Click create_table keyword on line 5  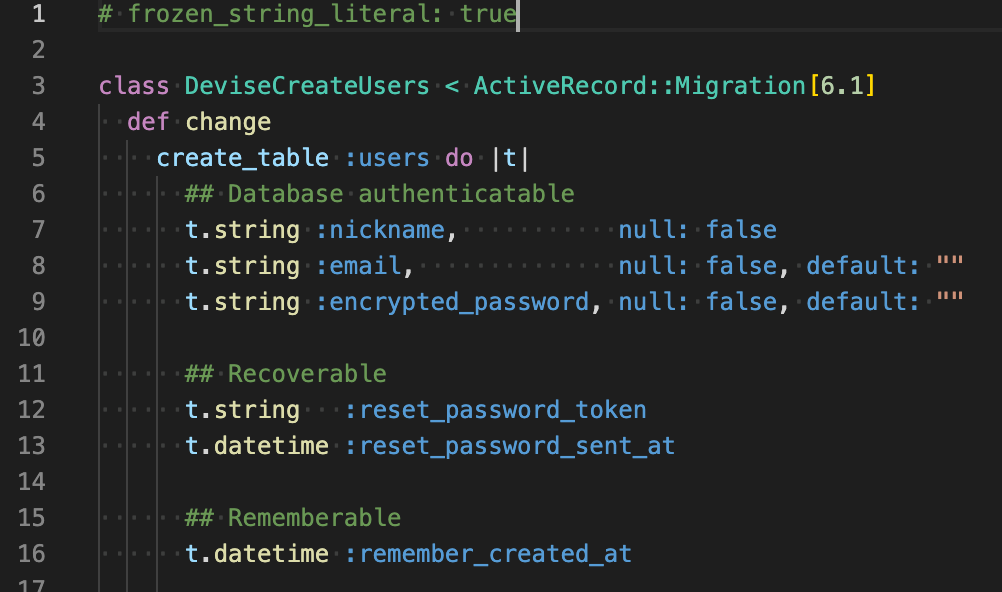pyautogui.click(x=242, y=158)
